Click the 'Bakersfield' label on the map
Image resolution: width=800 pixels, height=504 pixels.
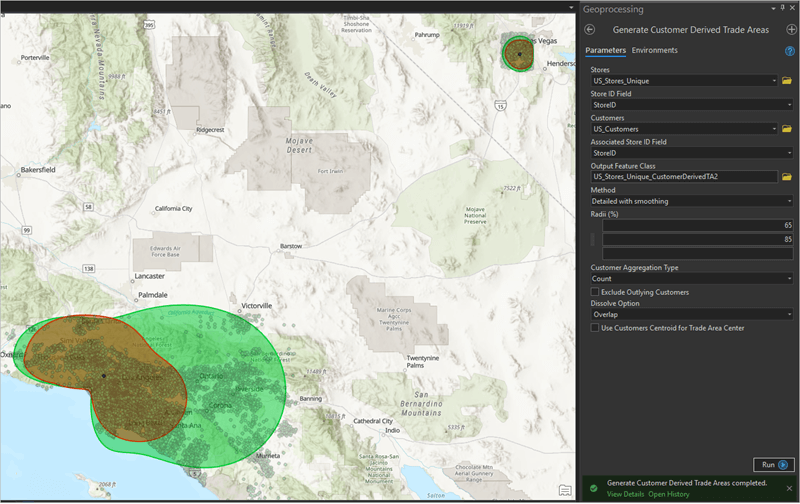click(38, 169)
